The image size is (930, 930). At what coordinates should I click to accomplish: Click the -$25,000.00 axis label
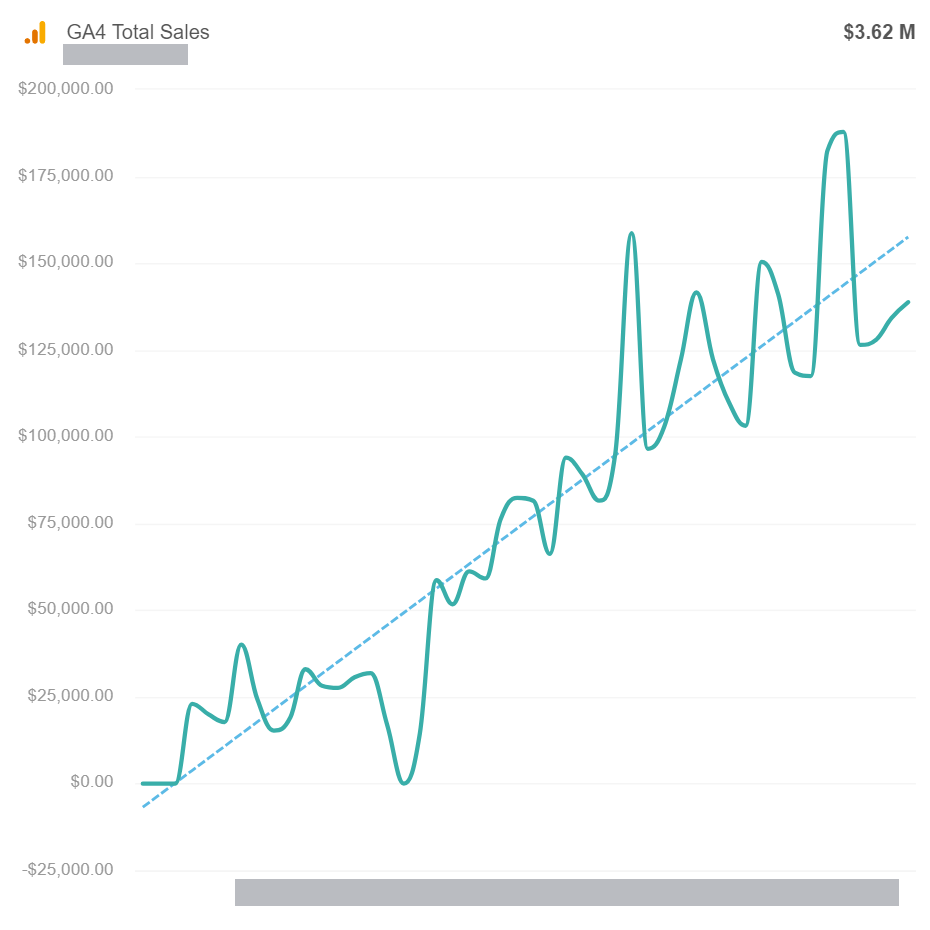pos(68,870)
